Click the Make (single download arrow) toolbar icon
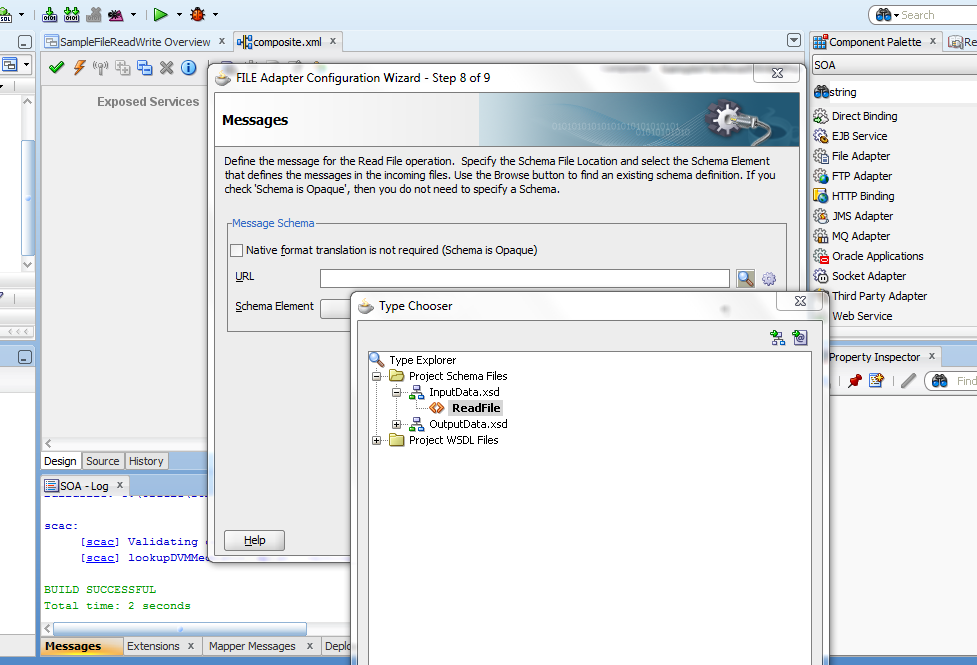 click(50, 14)
